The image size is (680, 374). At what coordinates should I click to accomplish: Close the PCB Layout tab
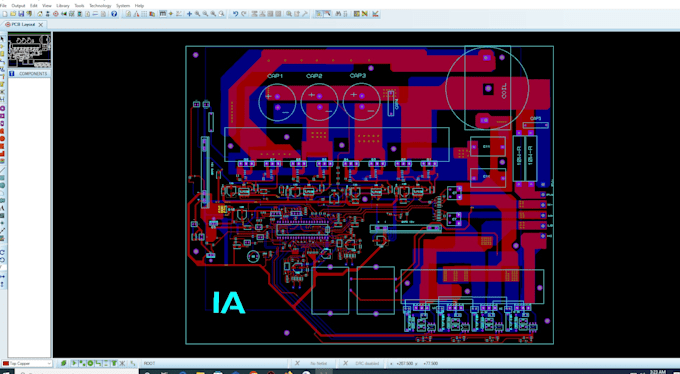pos(41,25)
